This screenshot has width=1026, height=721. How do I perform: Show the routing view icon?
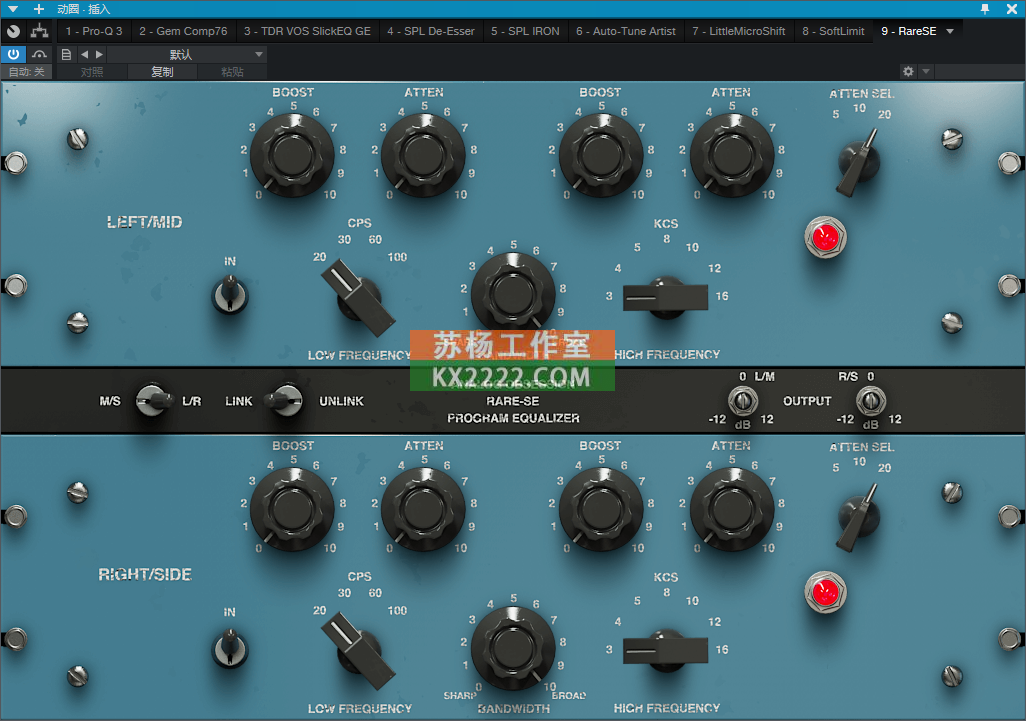pos(40,31)
